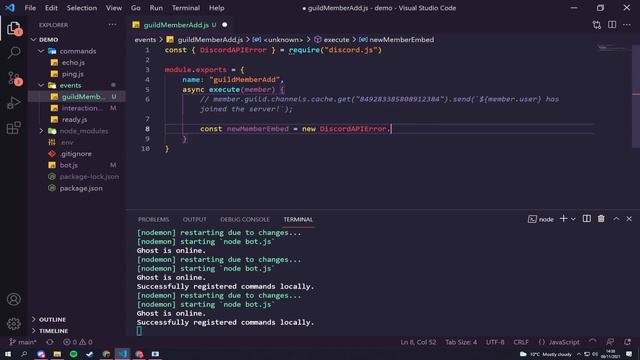The image size is (640, 360).
Task: Open the Accounts menu icon
Action: click(x=14, y=299)
